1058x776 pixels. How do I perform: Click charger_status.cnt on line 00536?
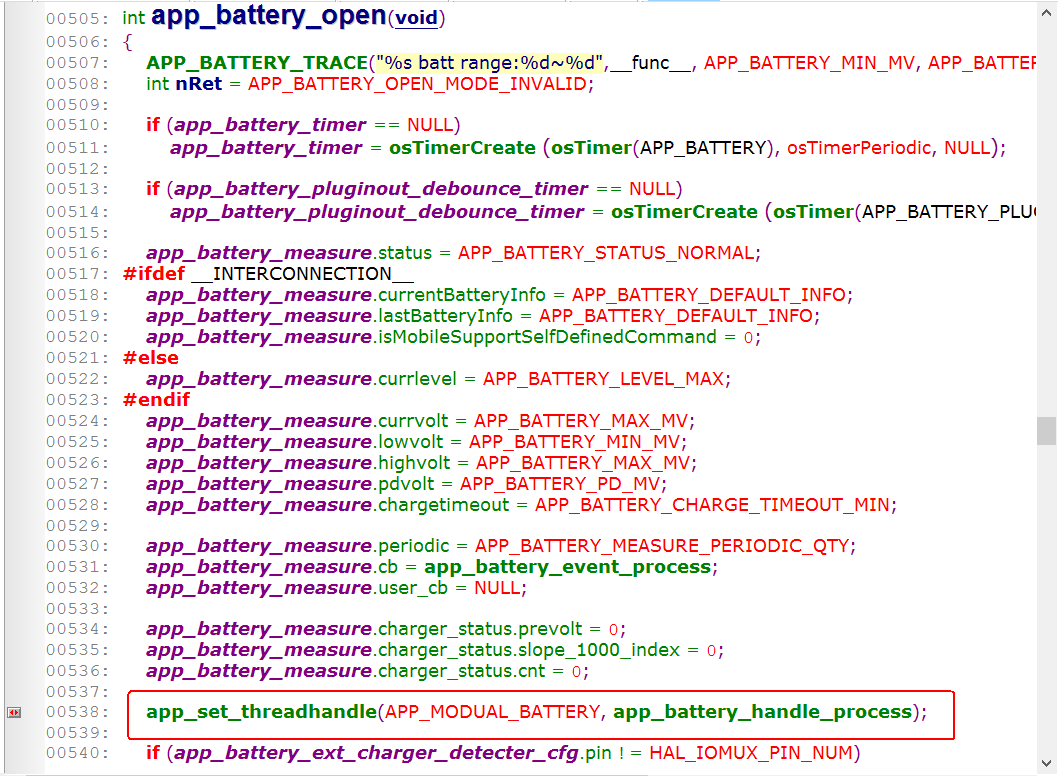tap(462, 671)
